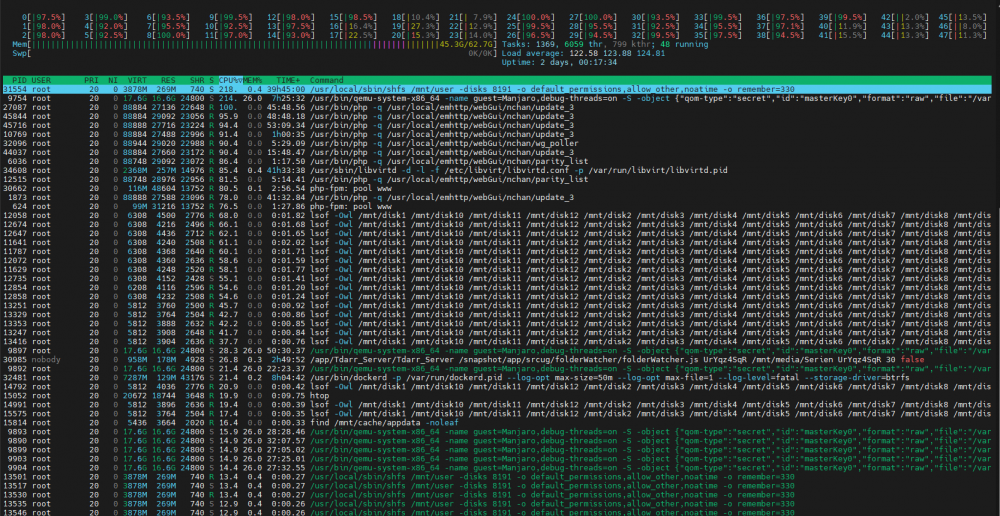The image size is (1000, 516).
Task: Sort by the USER column header
Action: pyautogui.click(x=41, y=80)
